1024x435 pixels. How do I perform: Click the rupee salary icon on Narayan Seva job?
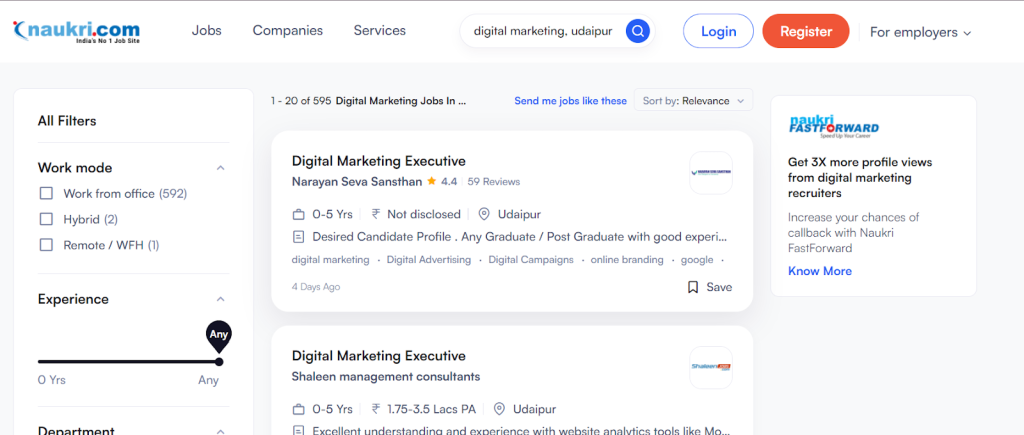(x=376, y=214)
